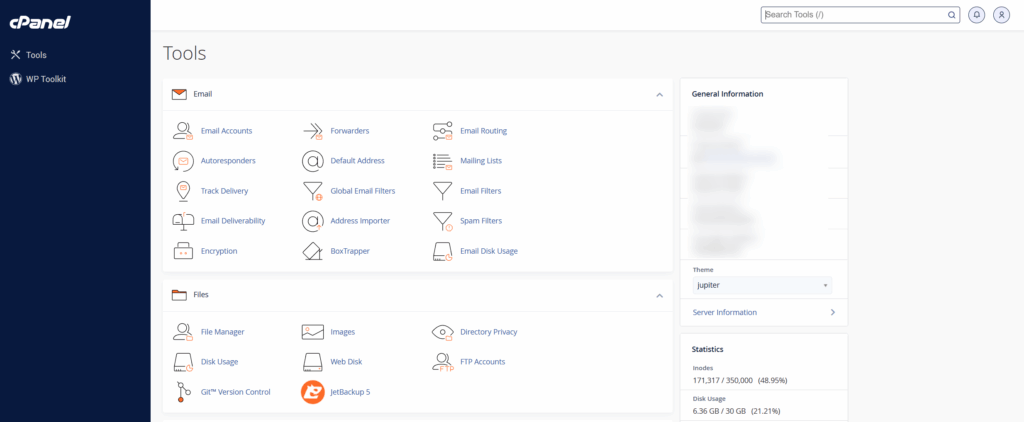Select the Directory Privacy eye icon

[442, 332]
